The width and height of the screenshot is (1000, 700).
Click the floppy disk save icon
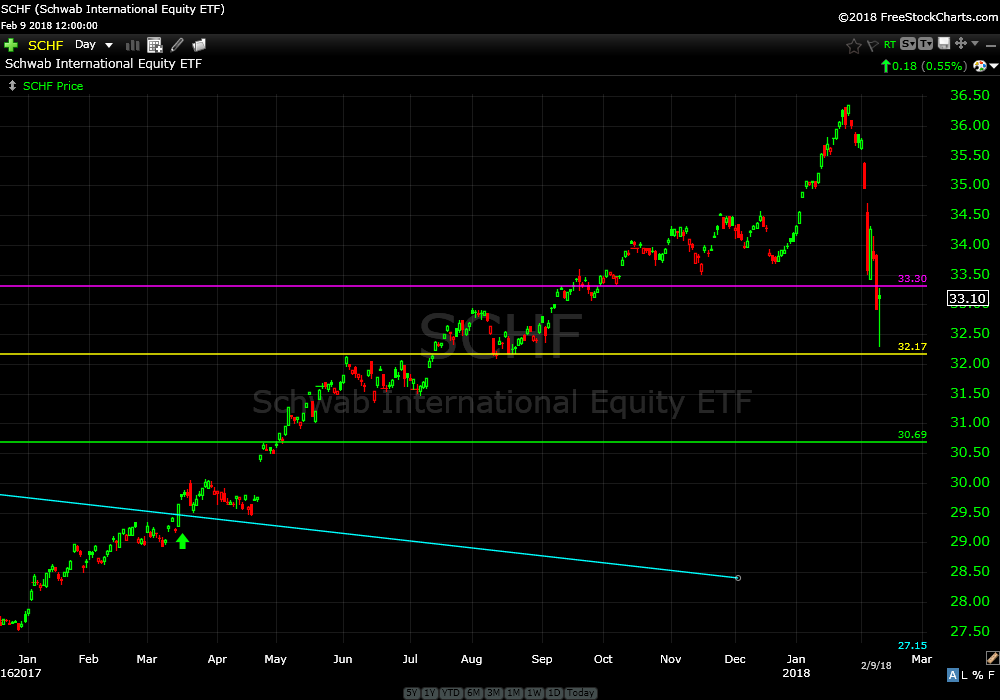click(x=943, y=44)
